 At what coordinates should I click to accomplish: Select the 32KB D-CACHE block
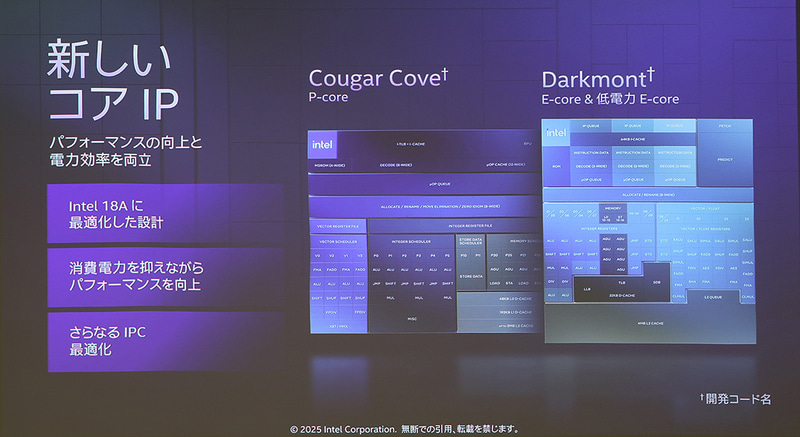coord(621,295)
